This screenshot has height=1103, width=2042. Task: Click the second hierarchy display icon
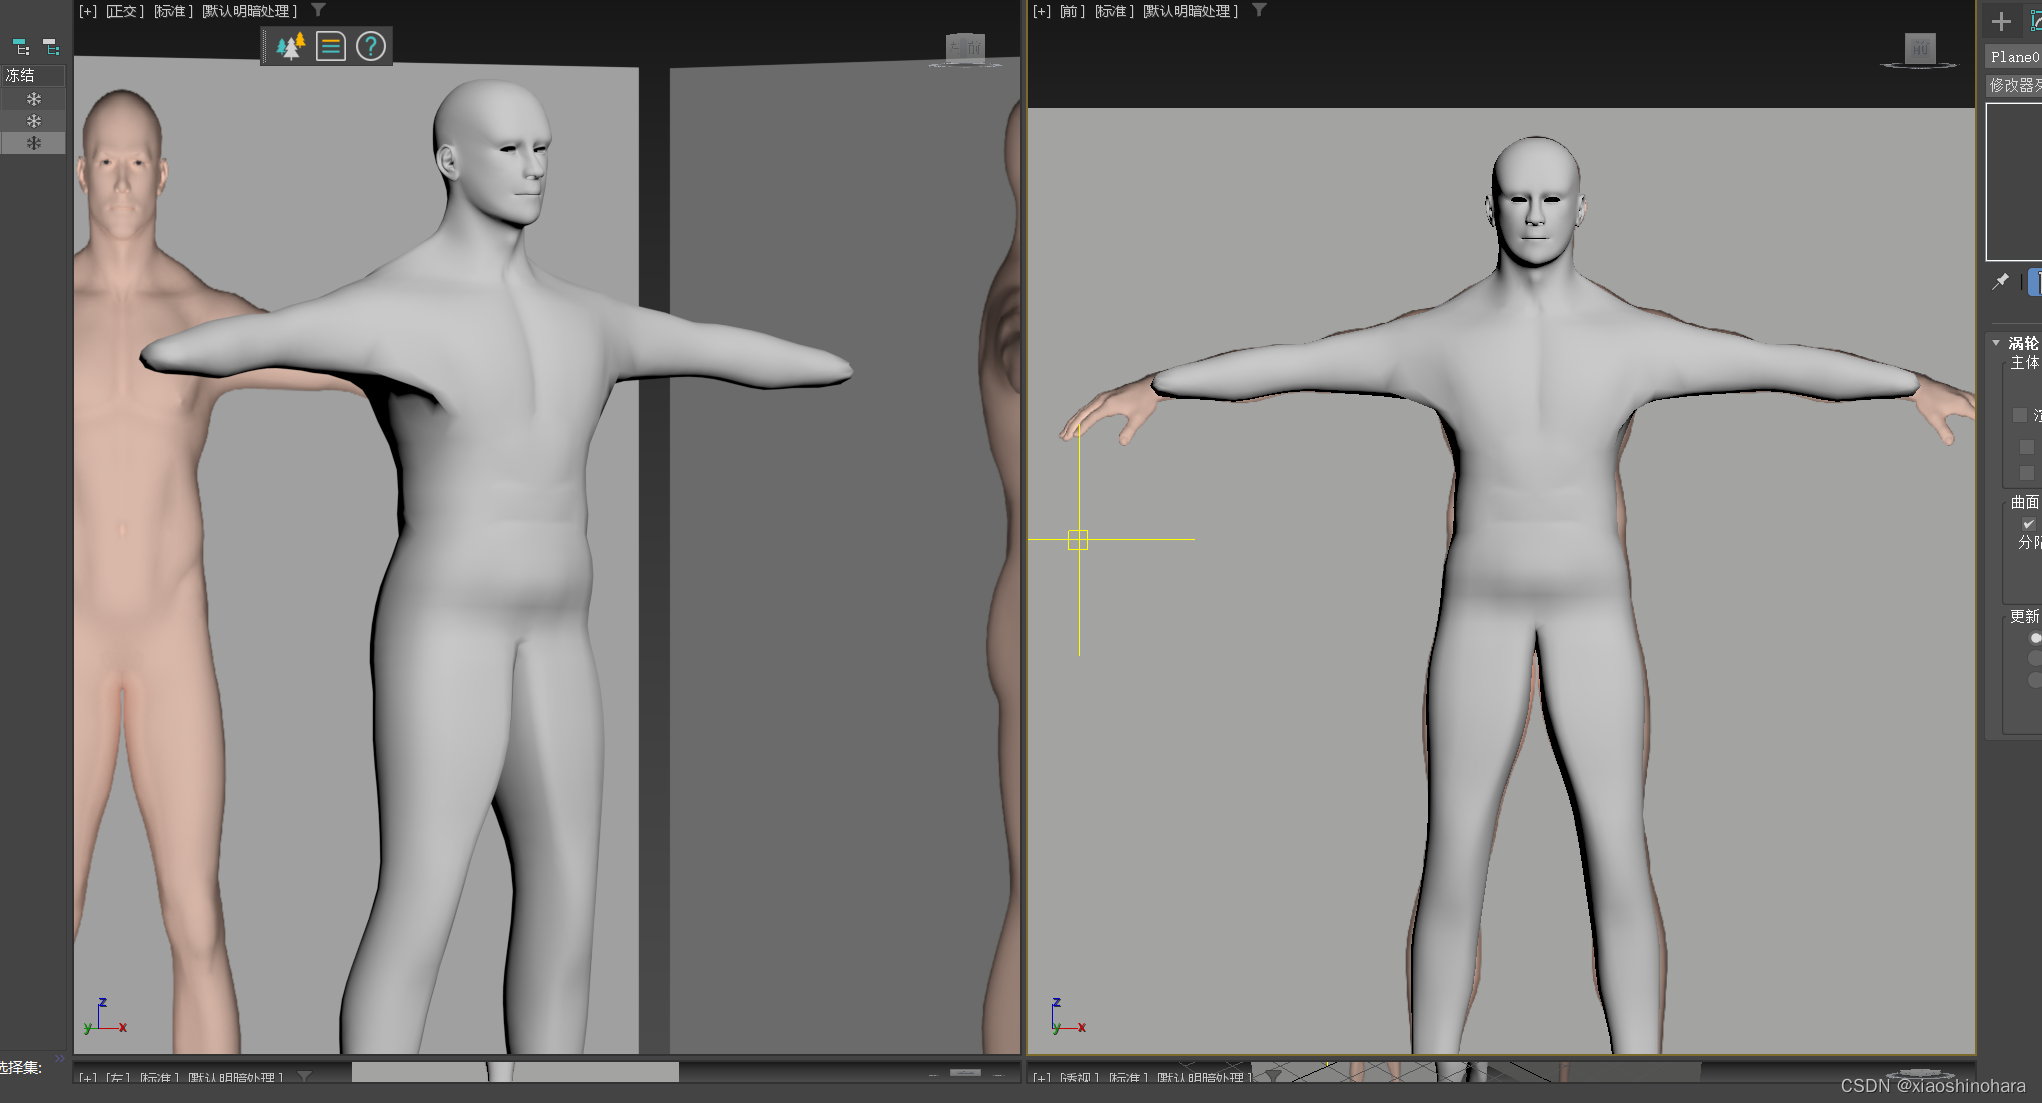(51, 47)
